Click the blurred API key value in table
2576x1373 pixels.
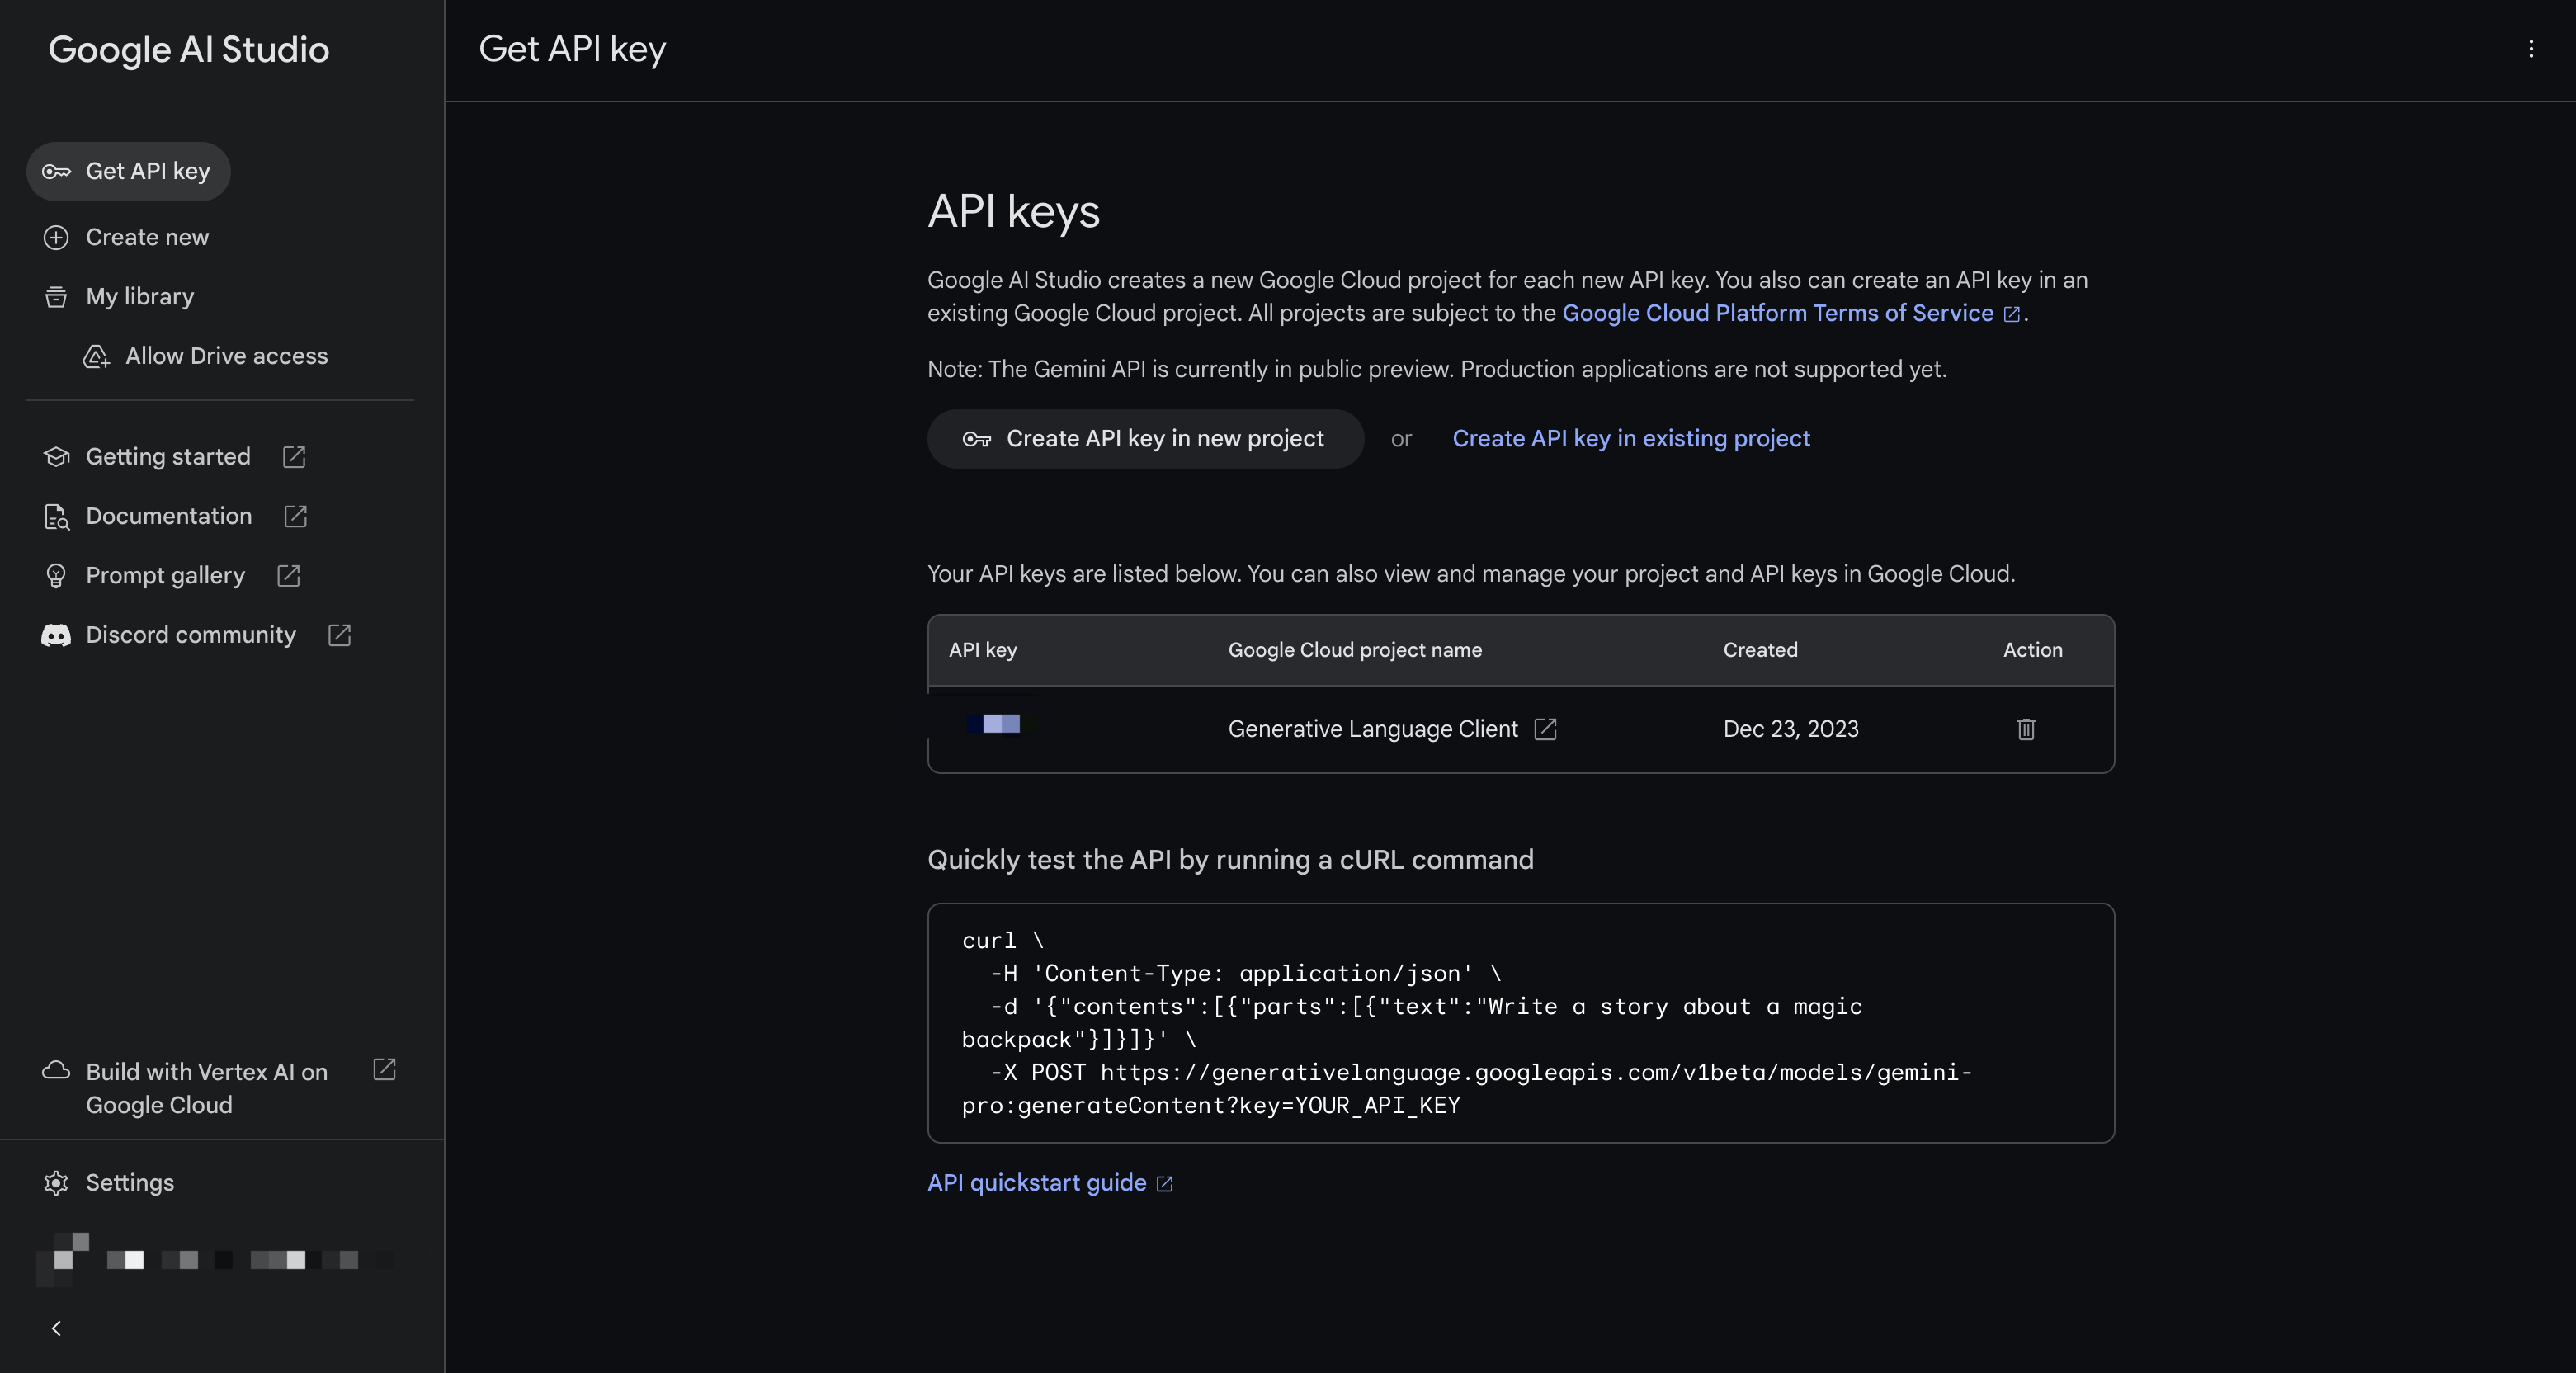1000,724
